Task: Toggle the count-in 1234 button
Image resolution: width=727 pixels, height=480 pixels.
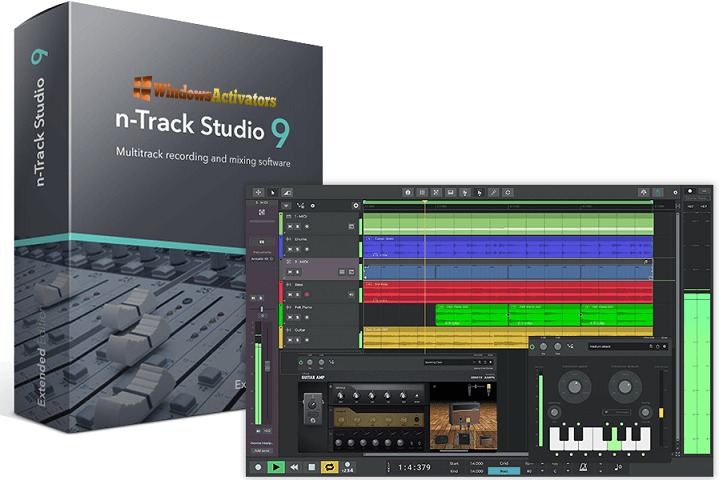Action: pos(347,467)
